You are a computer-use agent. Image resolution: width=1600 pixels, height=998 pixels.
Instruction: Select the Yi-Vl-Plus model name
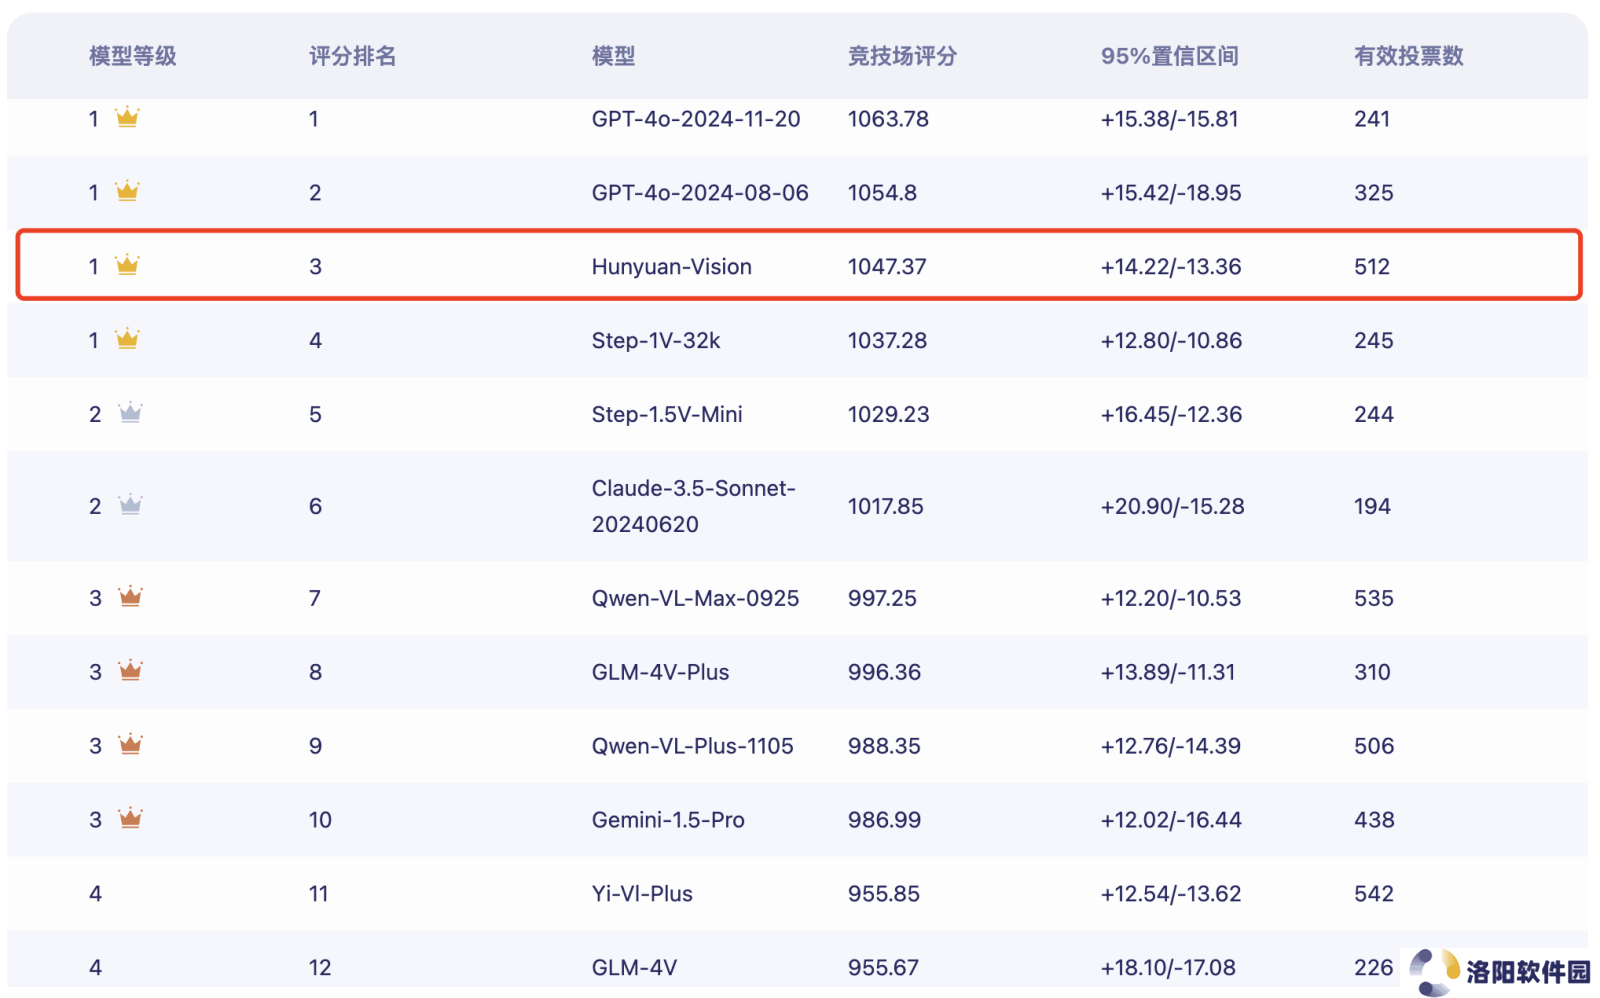coord(642,894)
